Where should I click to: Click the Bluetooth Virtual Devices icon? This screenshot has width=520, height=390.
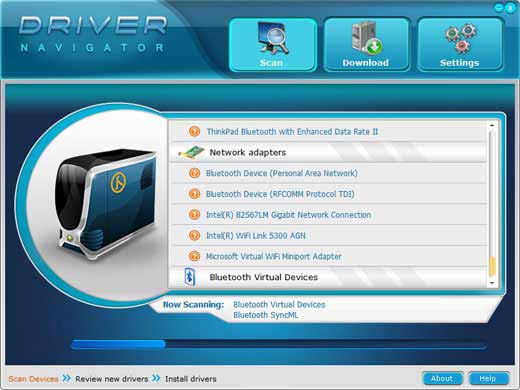[189, 277]
